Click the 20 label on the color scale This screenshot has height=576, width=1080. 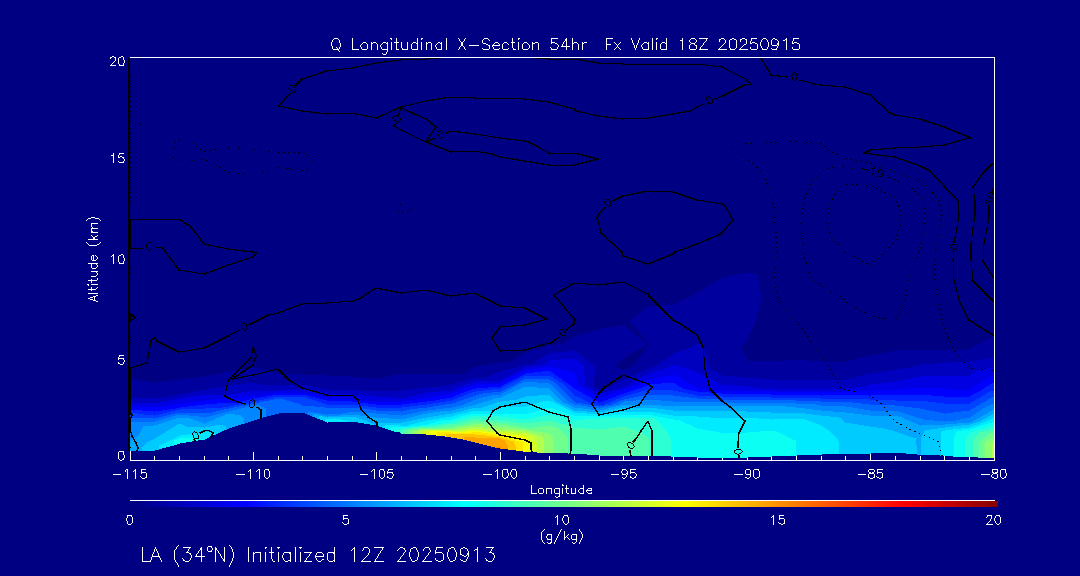(994, 520)
